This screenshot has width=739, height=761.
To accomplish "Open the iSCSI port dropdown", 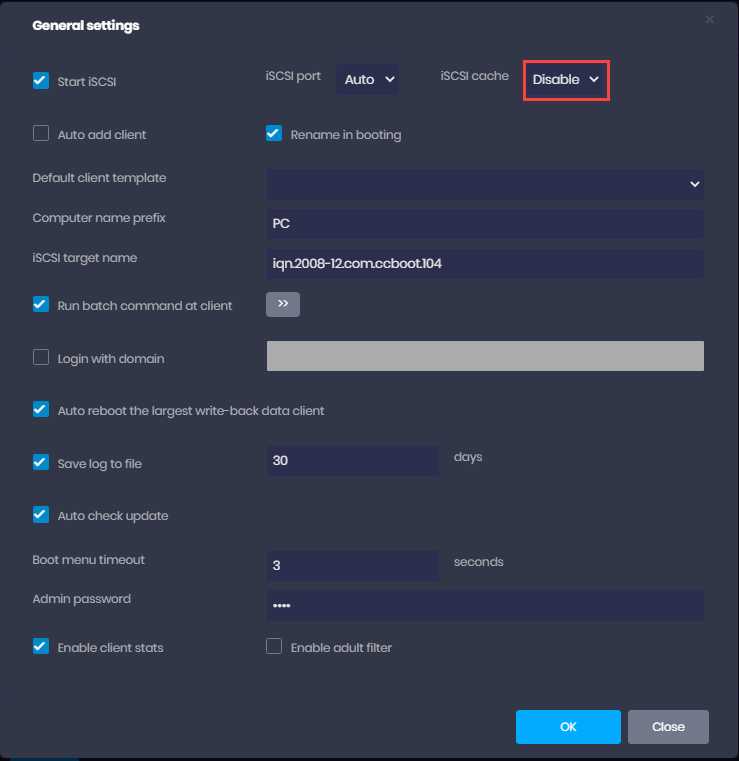I will (368, 79).
